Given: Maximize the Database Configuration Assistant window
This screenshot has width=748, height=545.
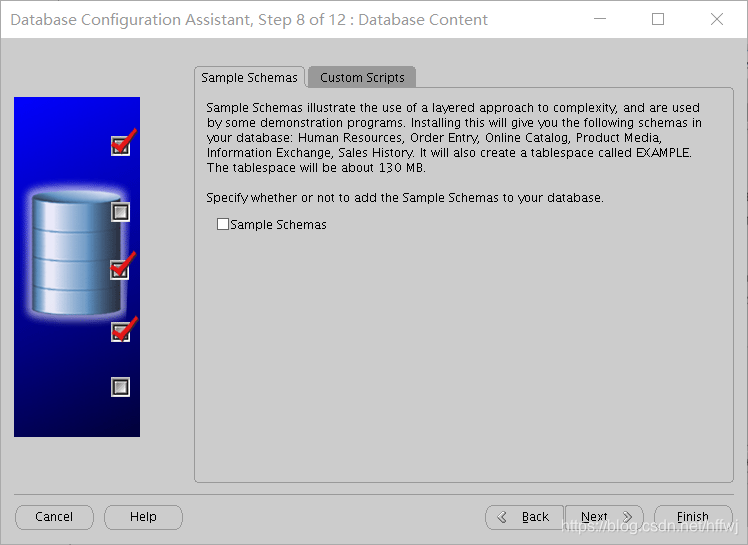Looking at the screenshot, I should [658, 19].
